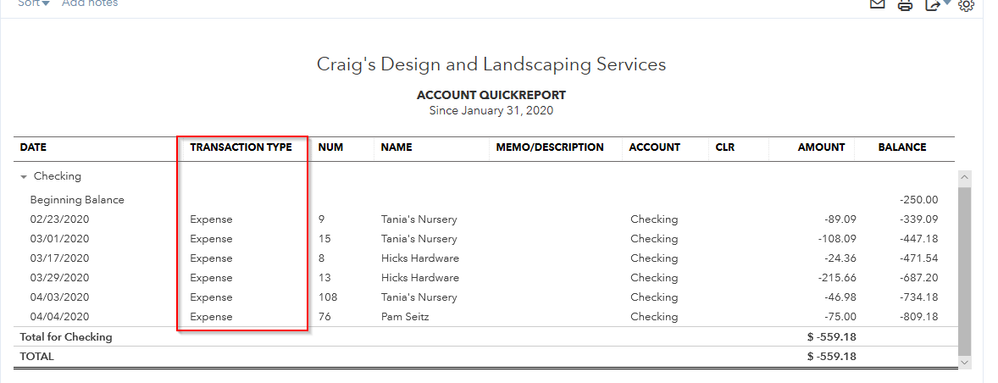Viewport: 998px width, 383px height.
Task: Click transaction number 76
Action: (x=325, y=317)
